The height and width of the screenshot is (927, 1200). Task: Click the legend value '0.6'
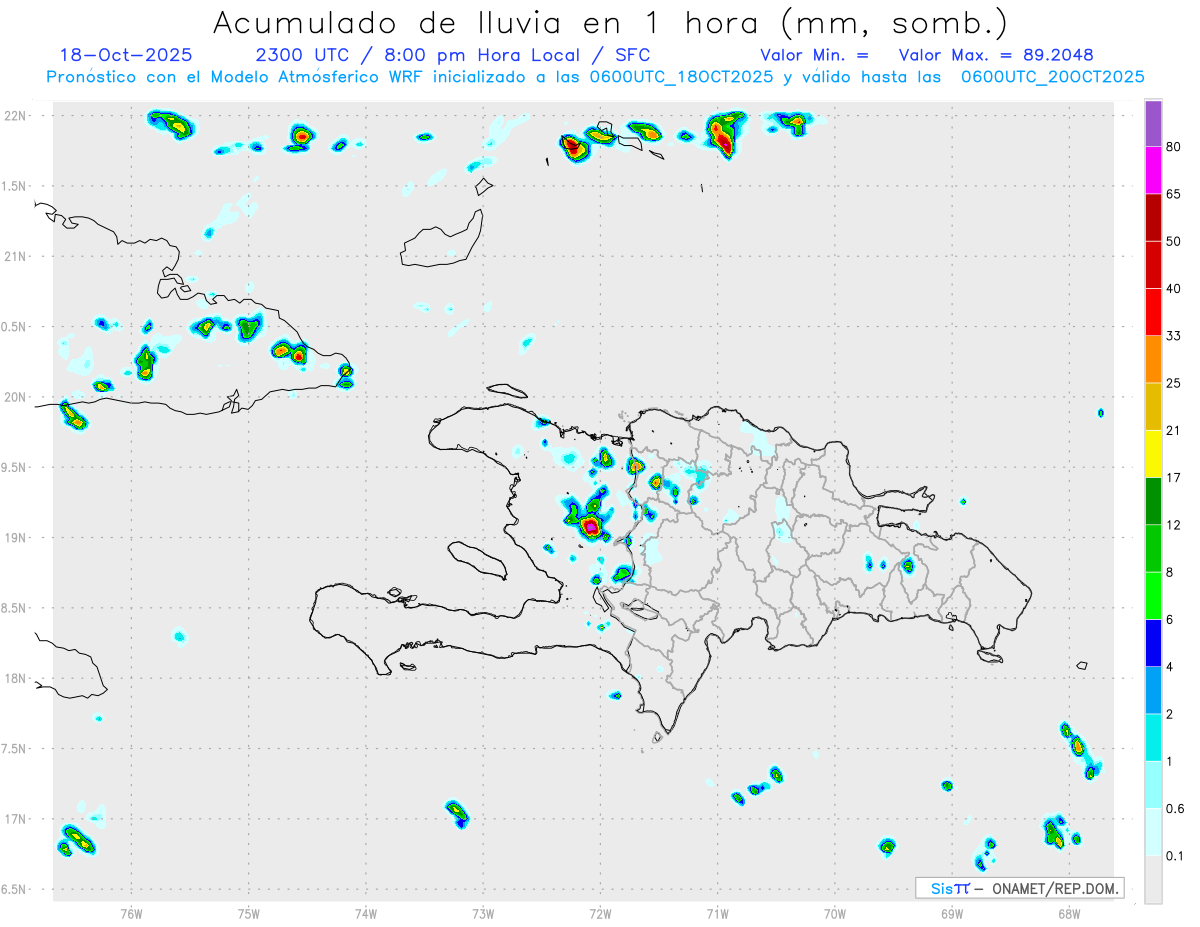(x=1176, y=809)
